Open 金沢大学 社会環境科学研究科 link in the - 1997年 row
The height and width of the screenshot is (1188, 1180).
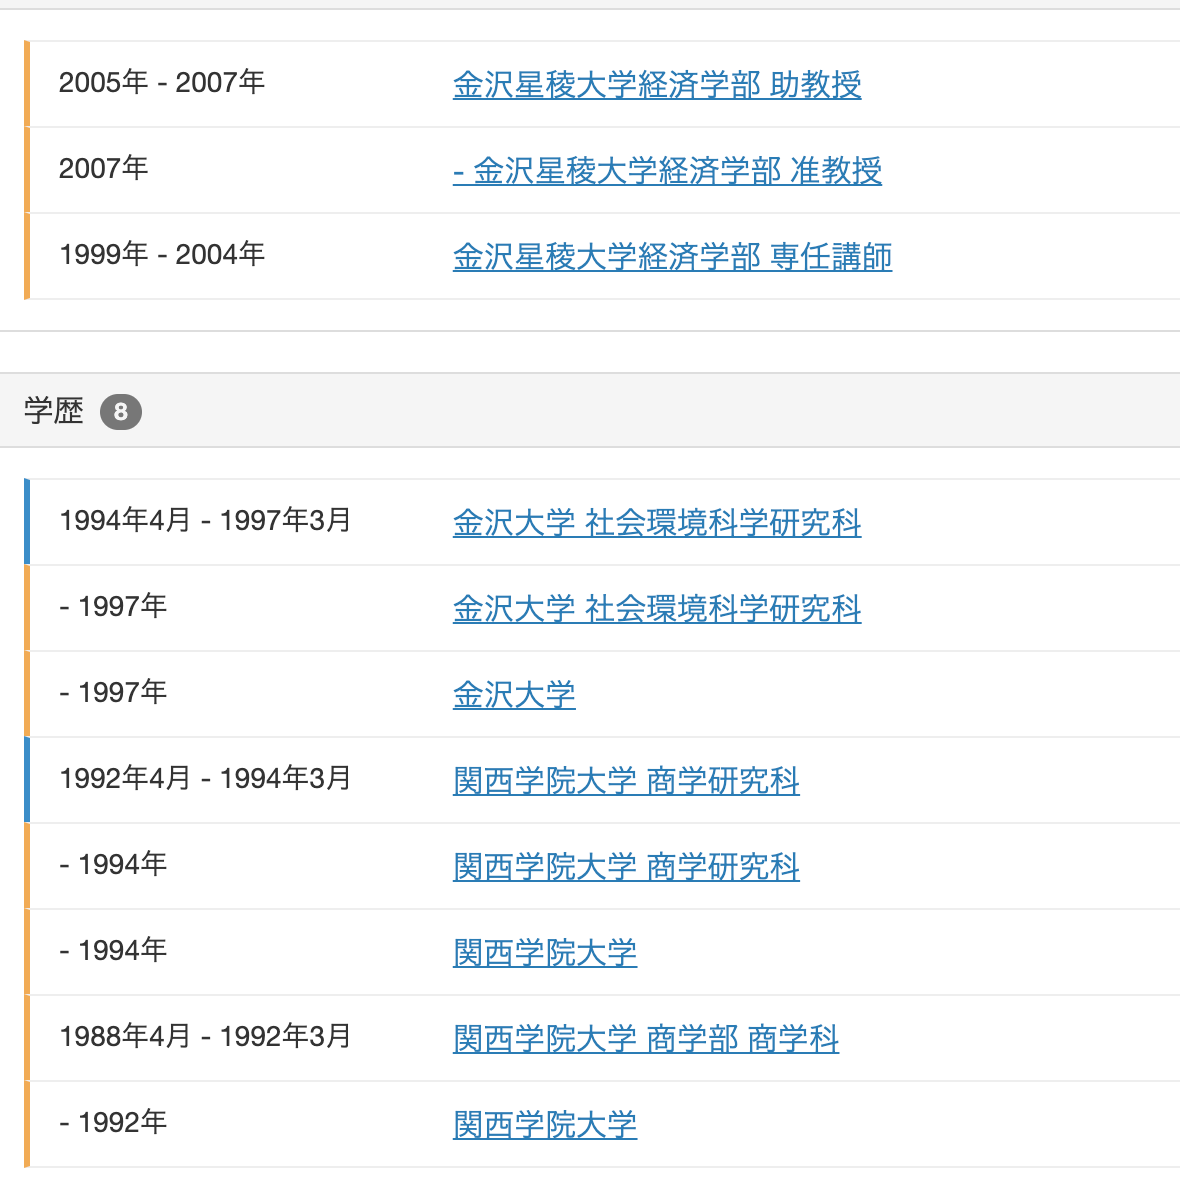pos(657,608)
